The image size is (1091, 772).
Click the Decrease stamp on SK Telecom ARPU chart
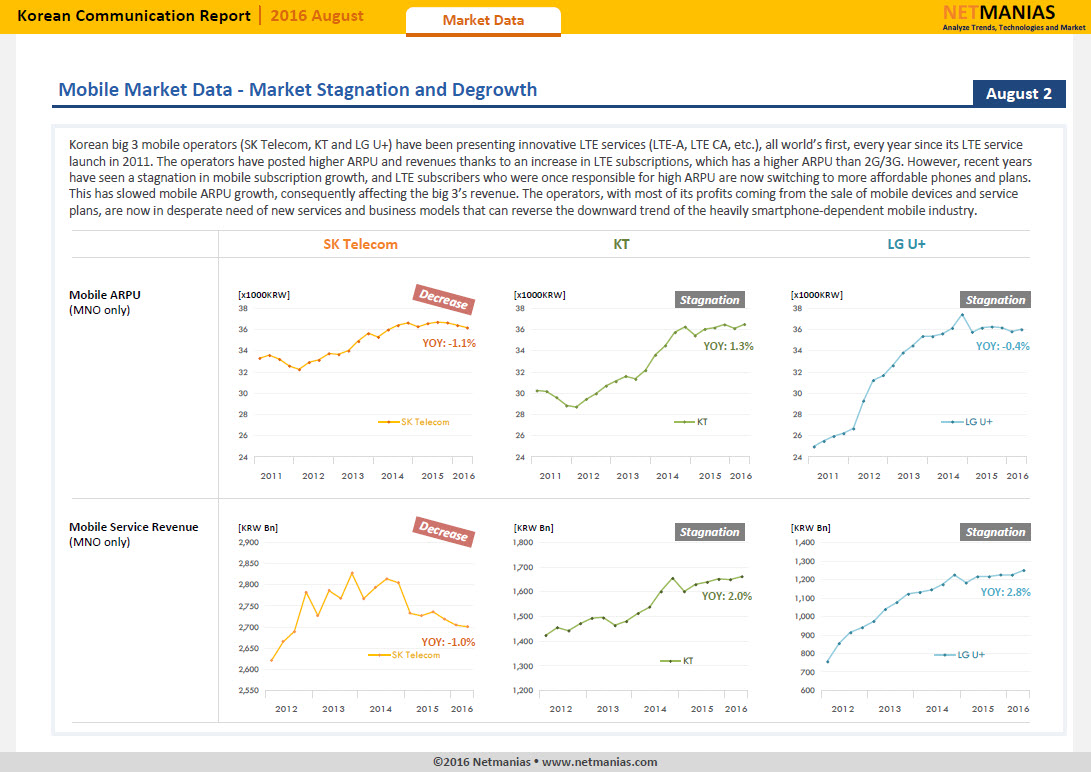pos(443,299)
